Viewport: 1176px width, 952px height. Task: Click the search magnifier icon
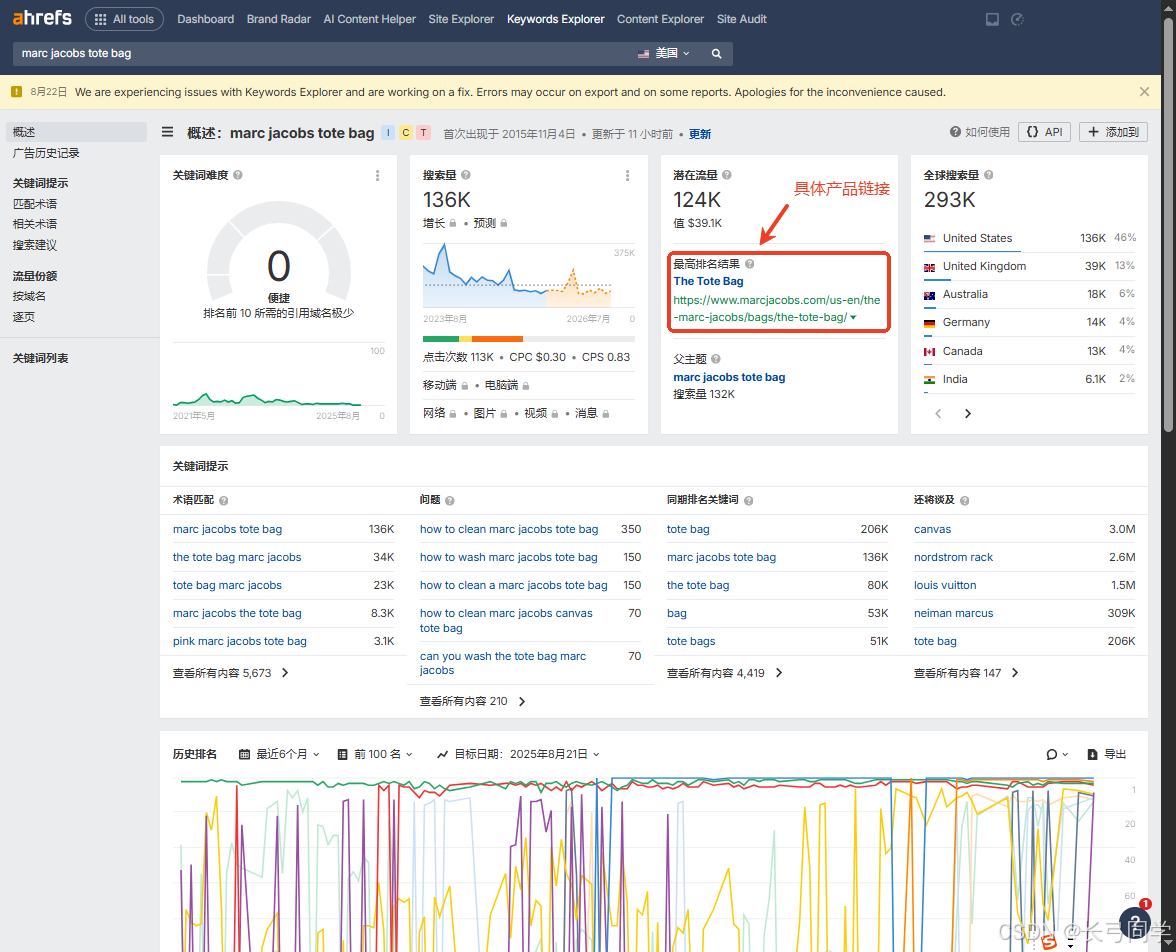(716, 53)
